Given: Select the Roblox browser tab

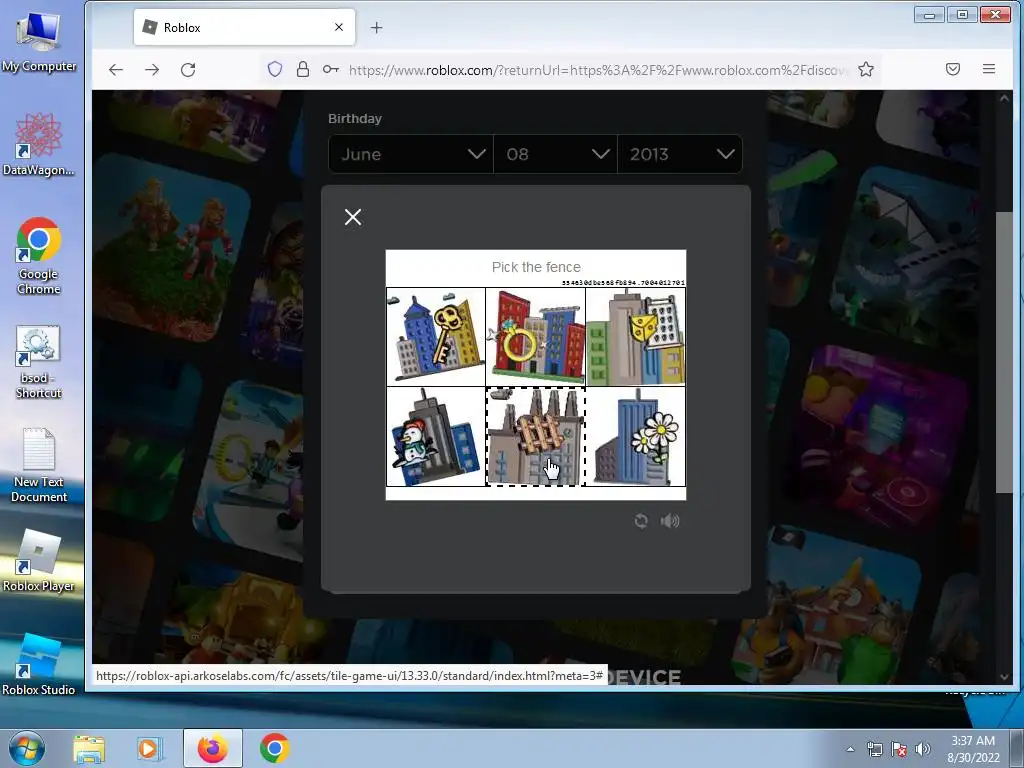Looking at the screenshot, I should pos(244,27).
